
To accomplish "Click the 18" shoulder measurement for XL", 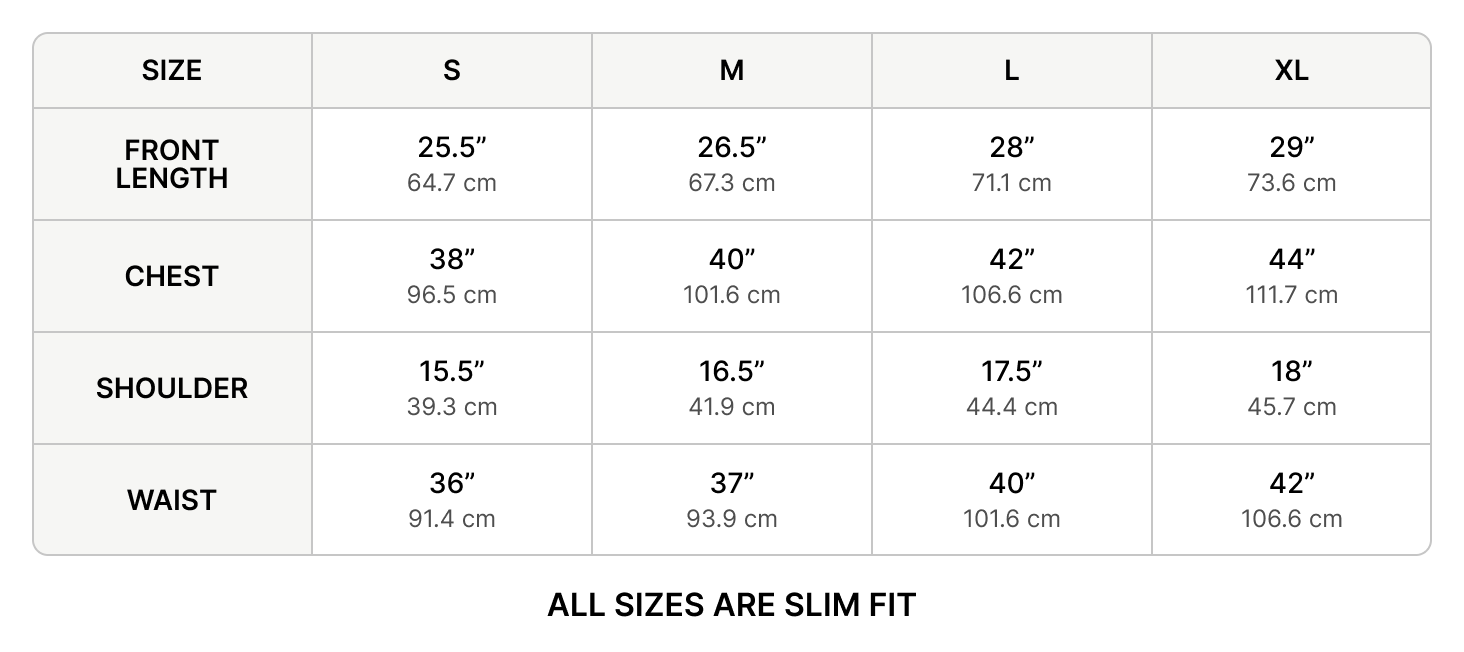I will click(x=1291, y=372).
